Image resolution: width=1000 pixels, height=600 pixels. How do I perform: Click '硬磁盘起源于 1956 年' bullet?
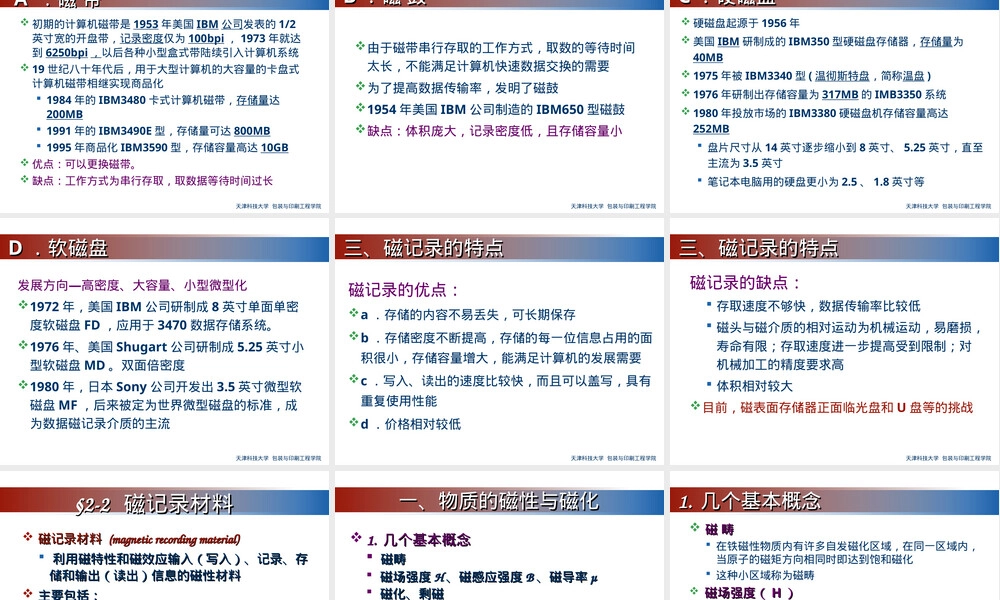pyautogui.click(x=746, y=23)
